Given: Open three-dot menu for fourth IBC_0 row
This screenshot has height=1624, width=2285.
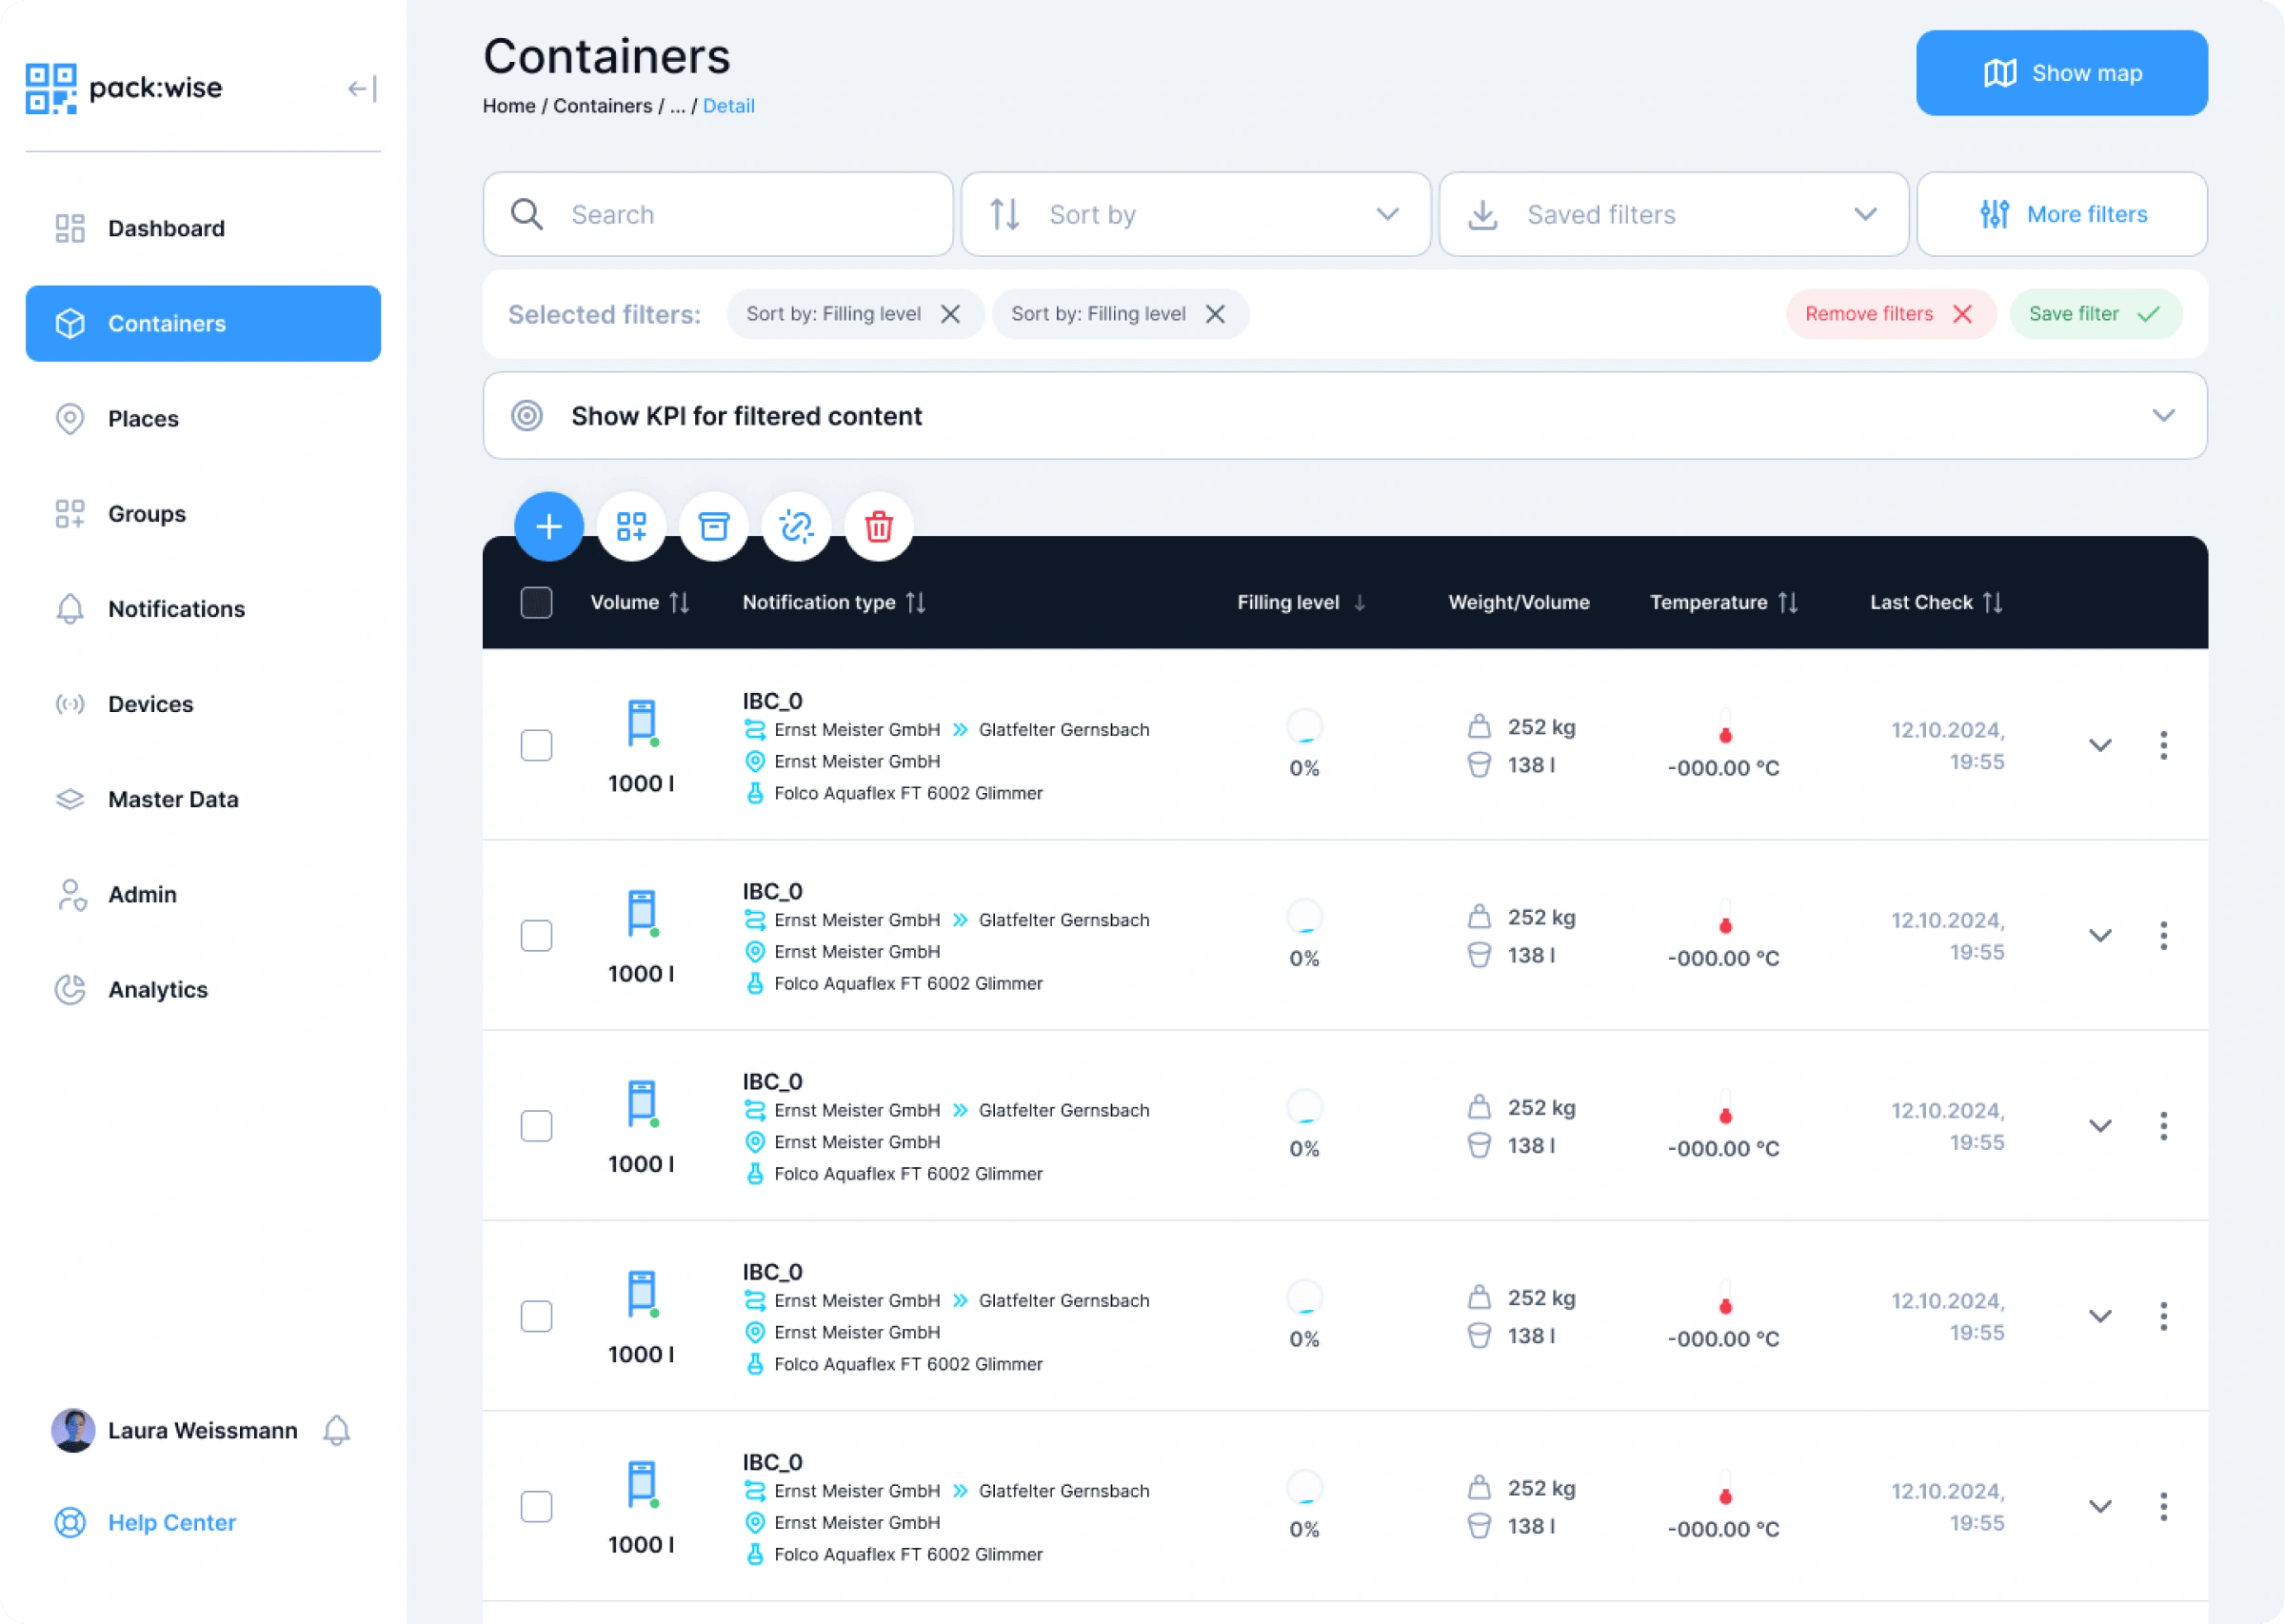Looking at the screenshot, I should pos(2164,1316).
